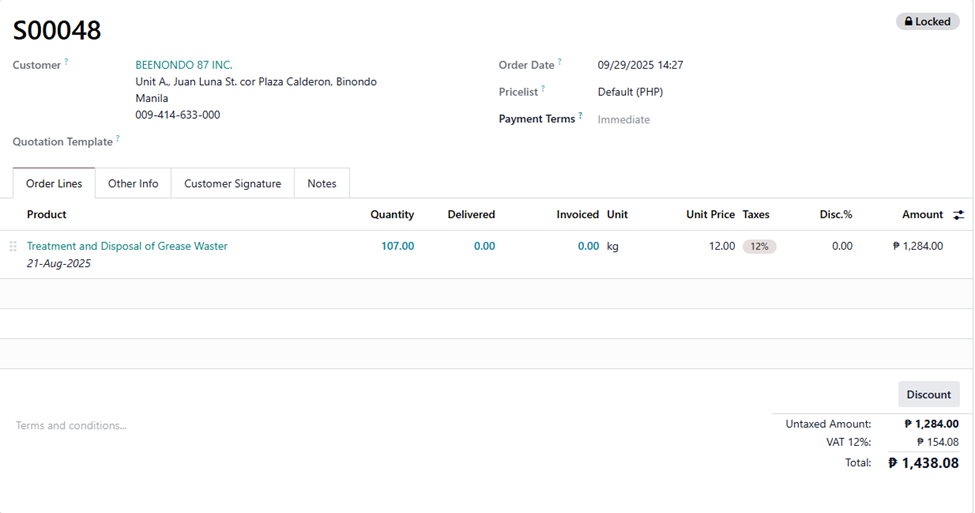Click the help tooltip beside Customer
This screenshot has width=975, height=513.
tap(67, 62)
